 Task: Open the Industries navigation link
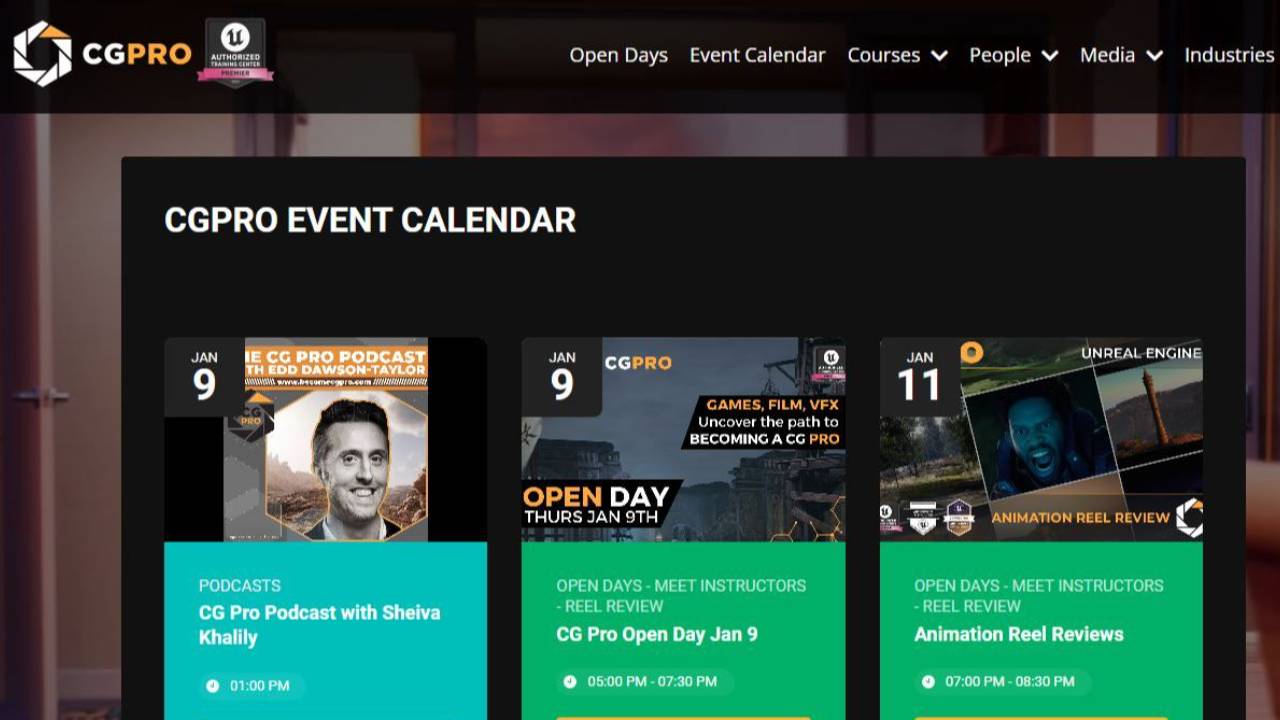(1229, 56)
